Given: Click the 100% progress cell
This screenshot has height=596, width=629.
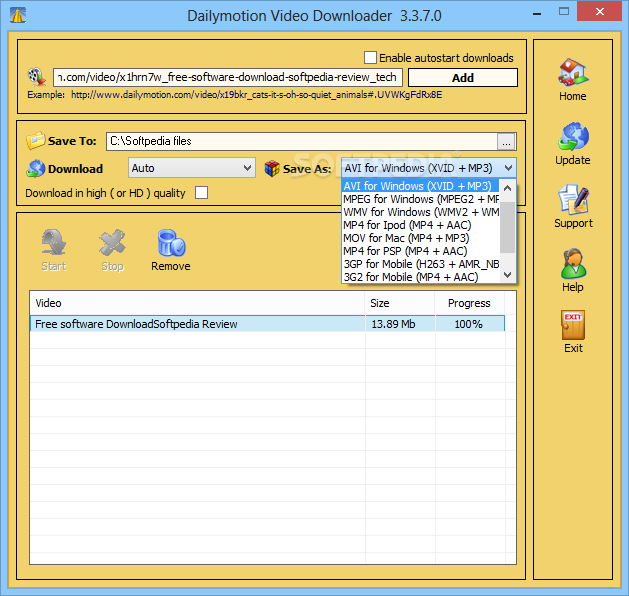Looking at the screenshot, I should pyautogui.click(x=469, y=324).
